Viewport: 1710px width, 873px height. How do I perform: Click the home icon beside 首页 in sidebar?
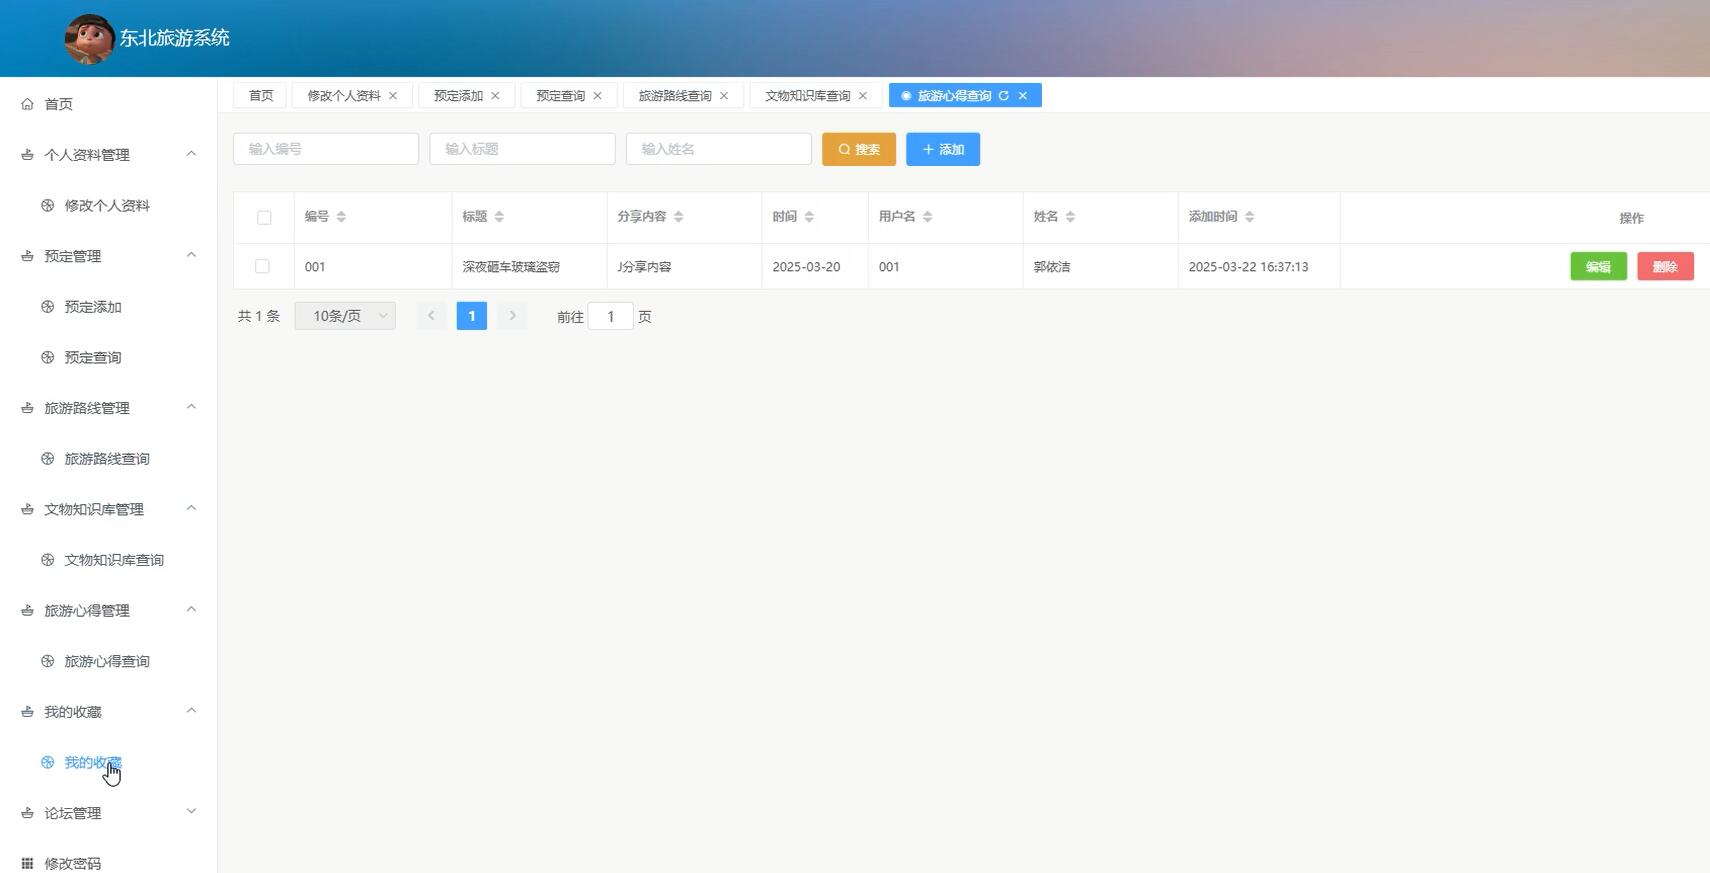point(27,104)
